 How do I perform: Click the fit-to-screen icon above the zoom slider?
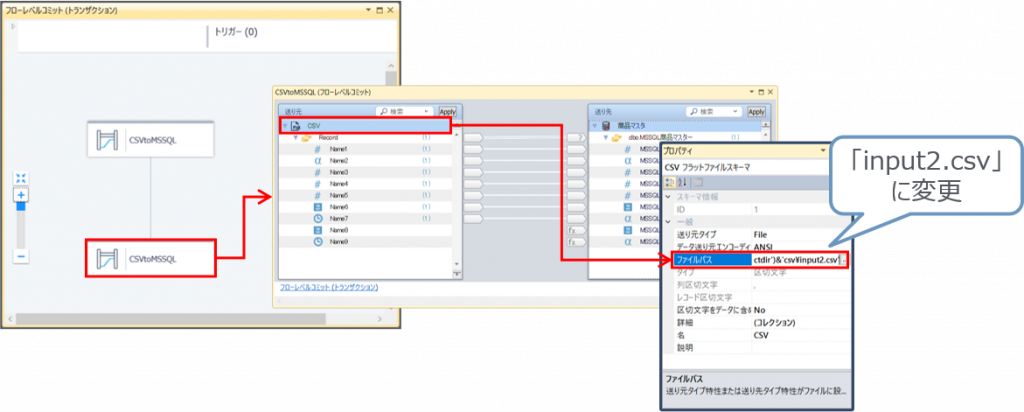(x=21, y=177)
